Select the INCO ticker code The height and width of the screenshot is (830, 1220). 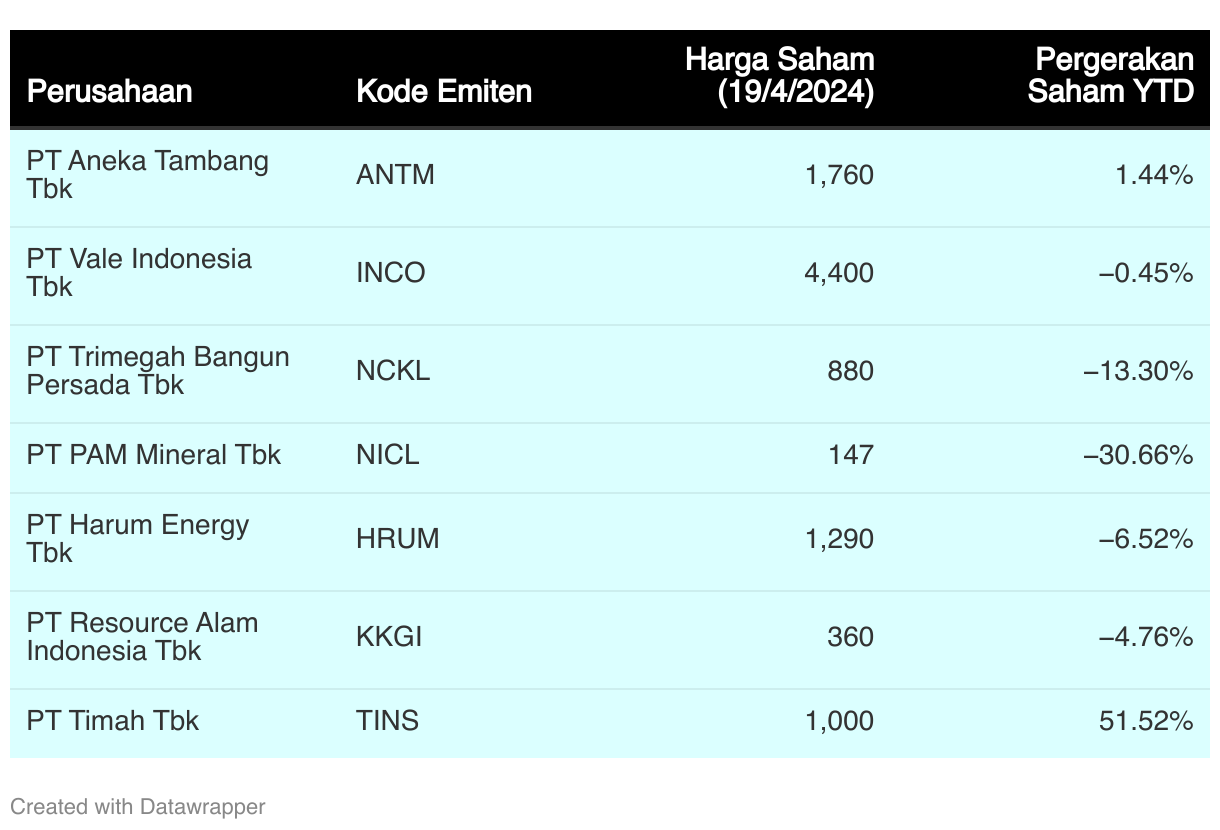tap(390, 273)
